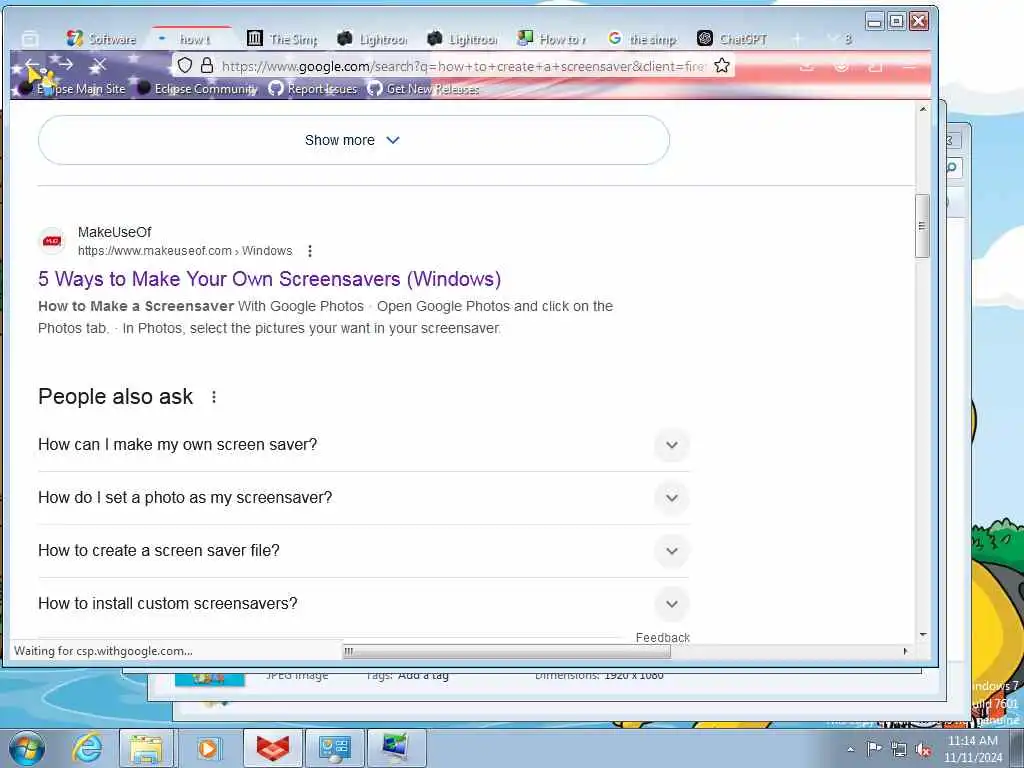
Task: Select the active 'how t' search tab
Action: click(191, 39)
